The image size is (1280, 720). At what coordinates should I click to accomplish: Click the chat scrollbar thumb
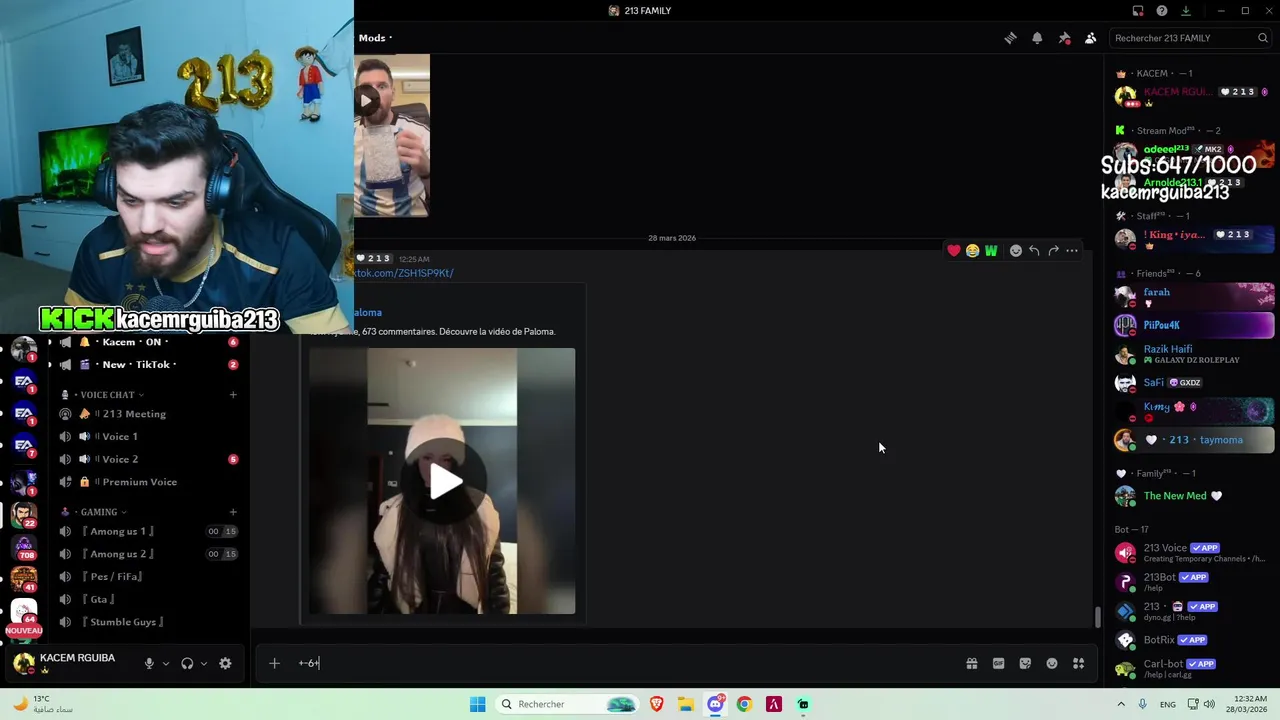1097,617
